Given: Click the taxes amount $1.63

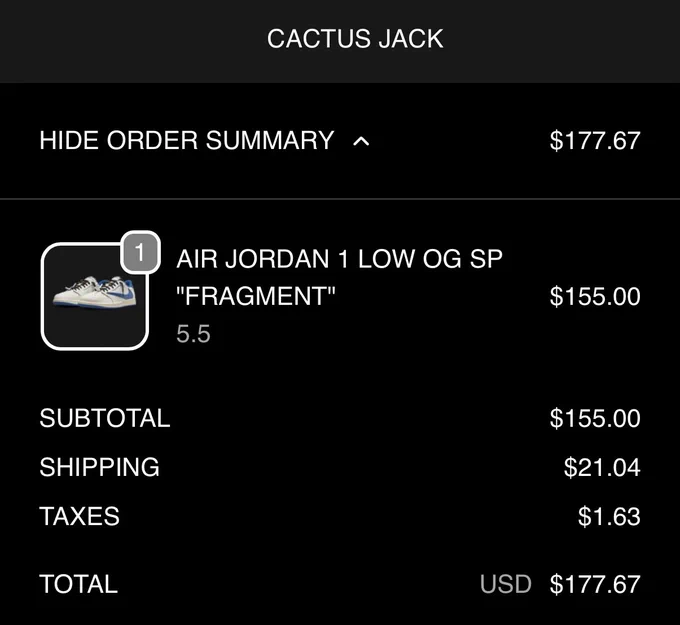Looking at the screenshot, I should pos(609,517).
